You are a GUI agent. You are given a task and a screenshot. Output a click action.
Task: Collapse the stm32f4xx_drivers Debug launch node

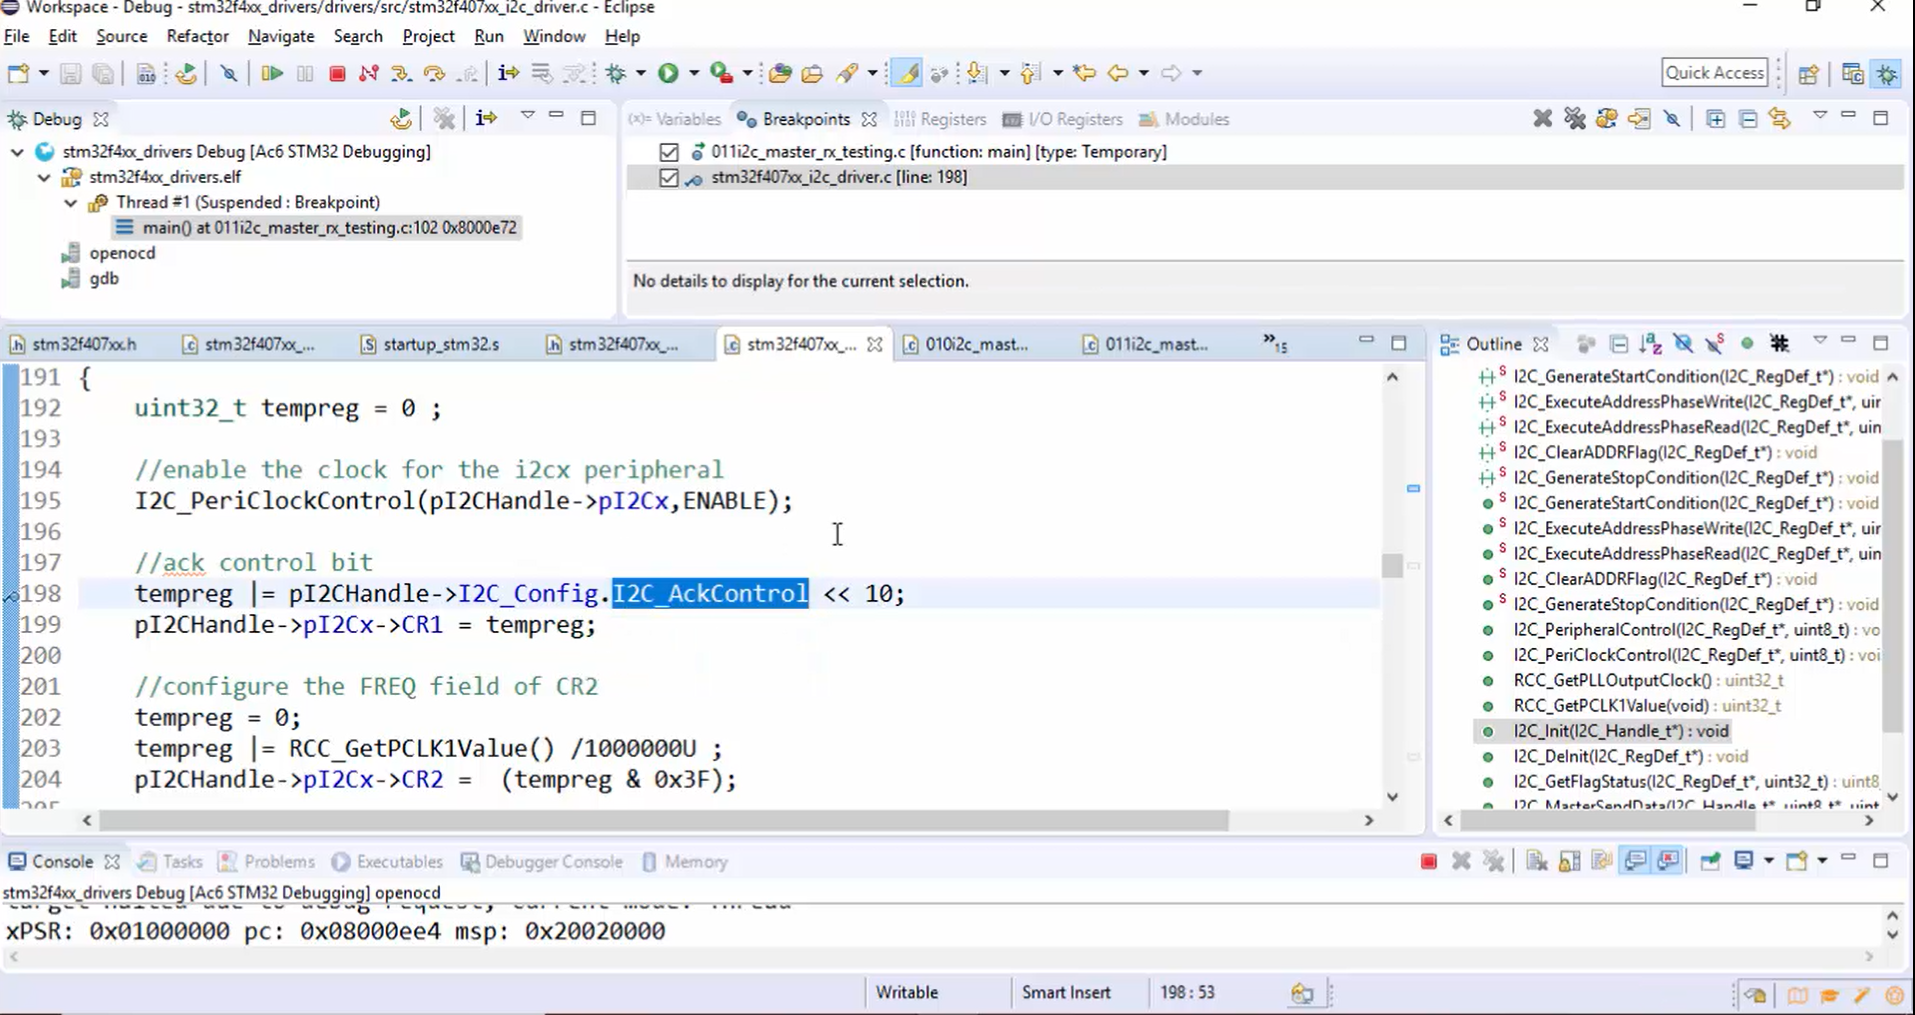[17, 152]
